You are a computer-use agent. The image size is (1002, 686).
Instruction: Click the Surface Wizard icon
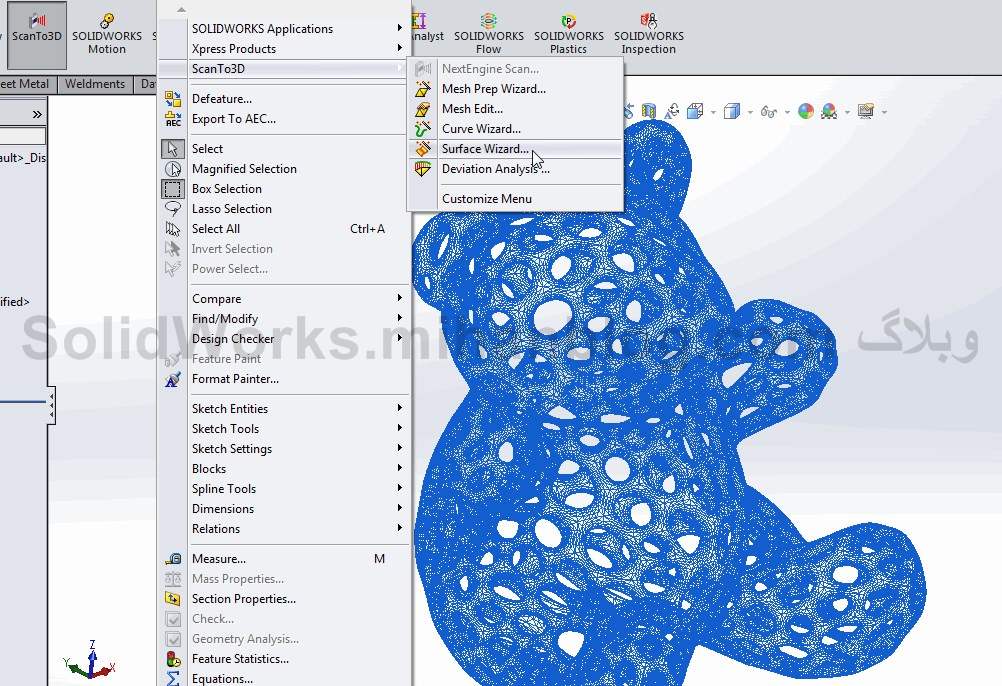point(422,149)
